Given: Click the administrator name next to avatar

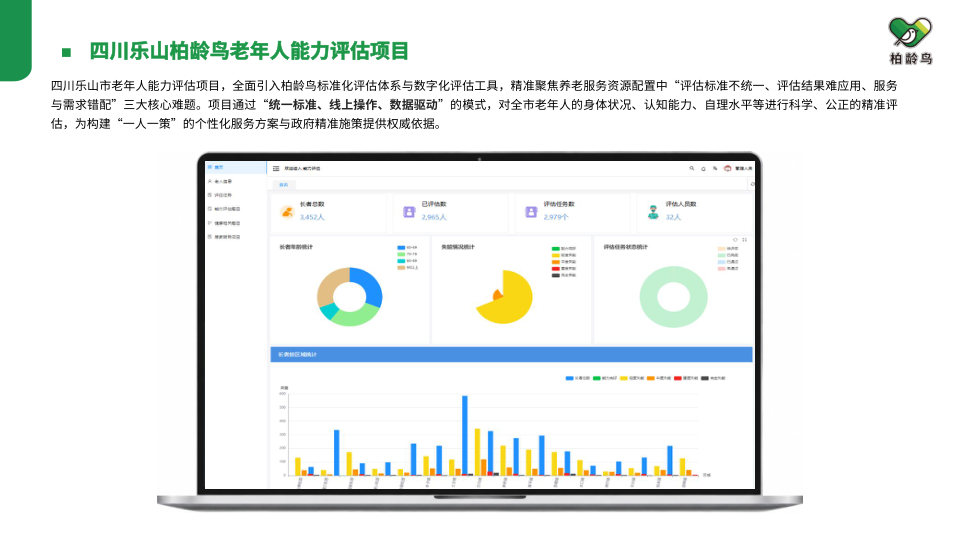Looking at the screenshot, I should click(x=743, y=168).
